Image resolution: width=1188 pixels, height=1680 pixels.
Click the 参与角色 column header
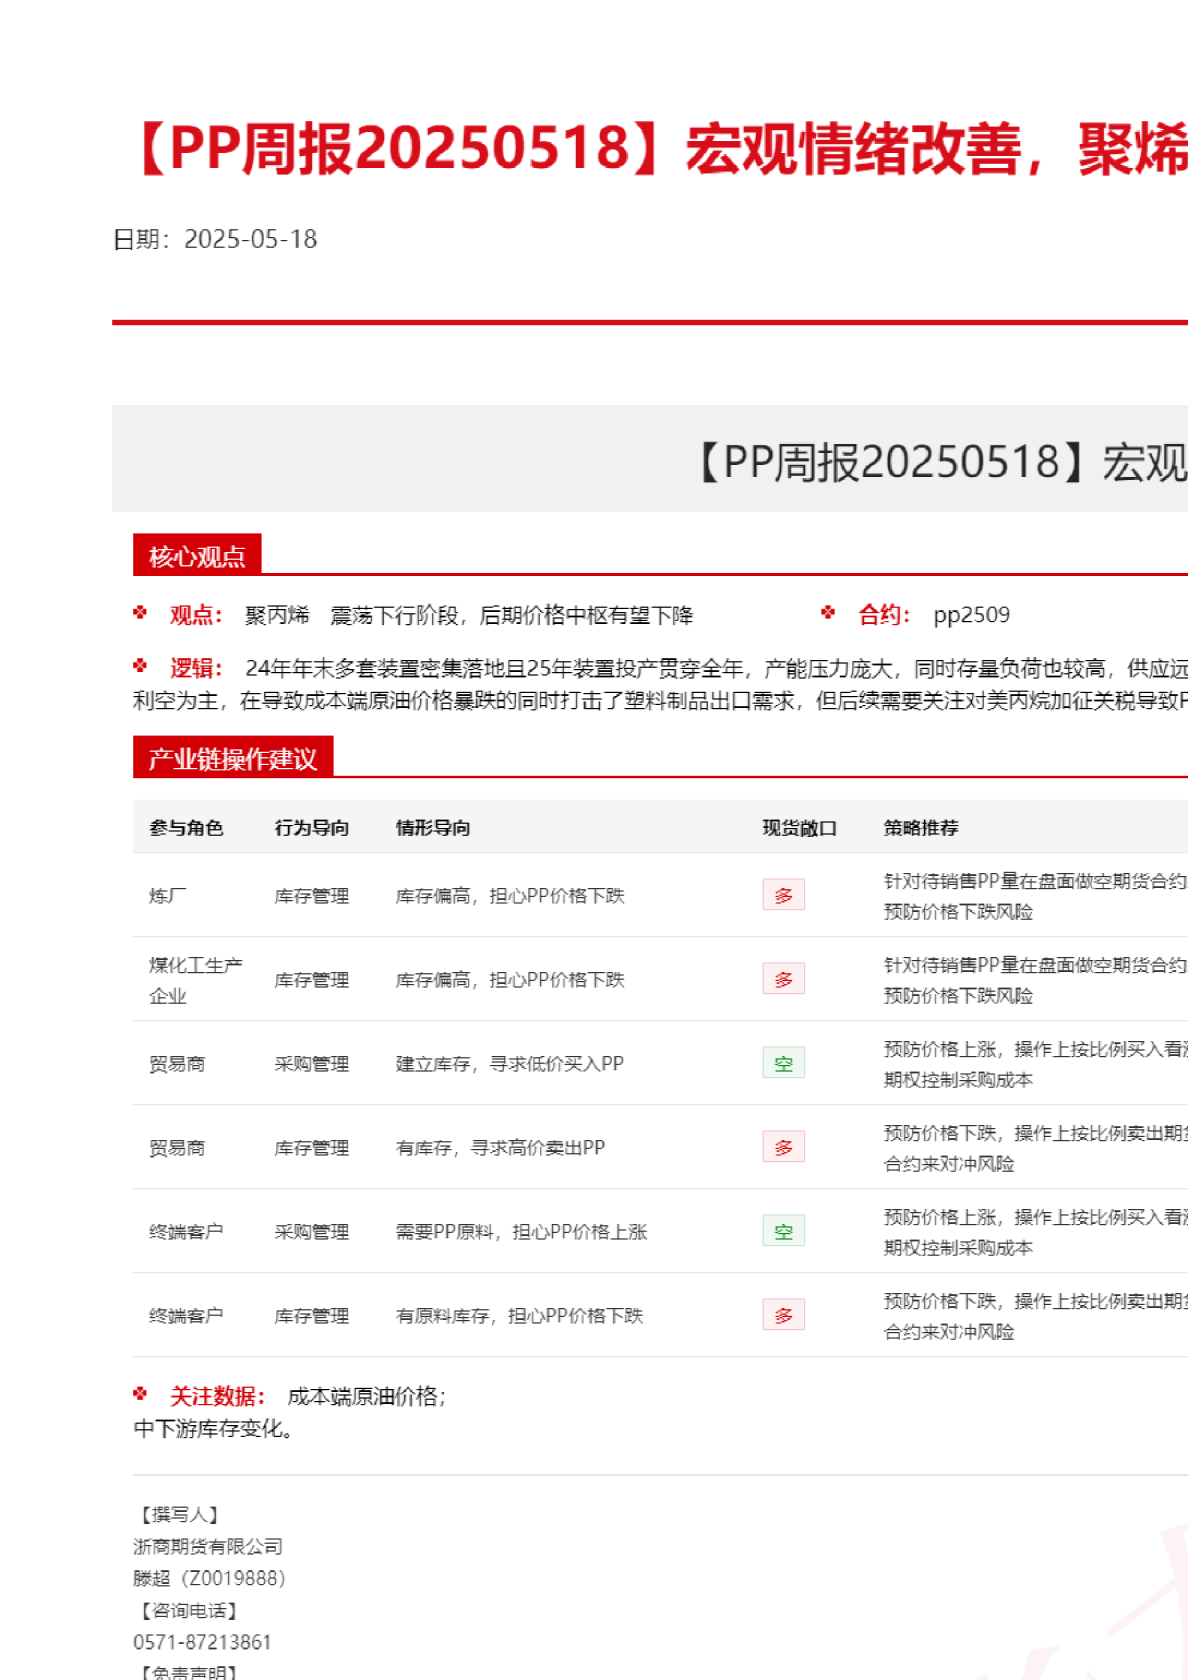(186, 828)
